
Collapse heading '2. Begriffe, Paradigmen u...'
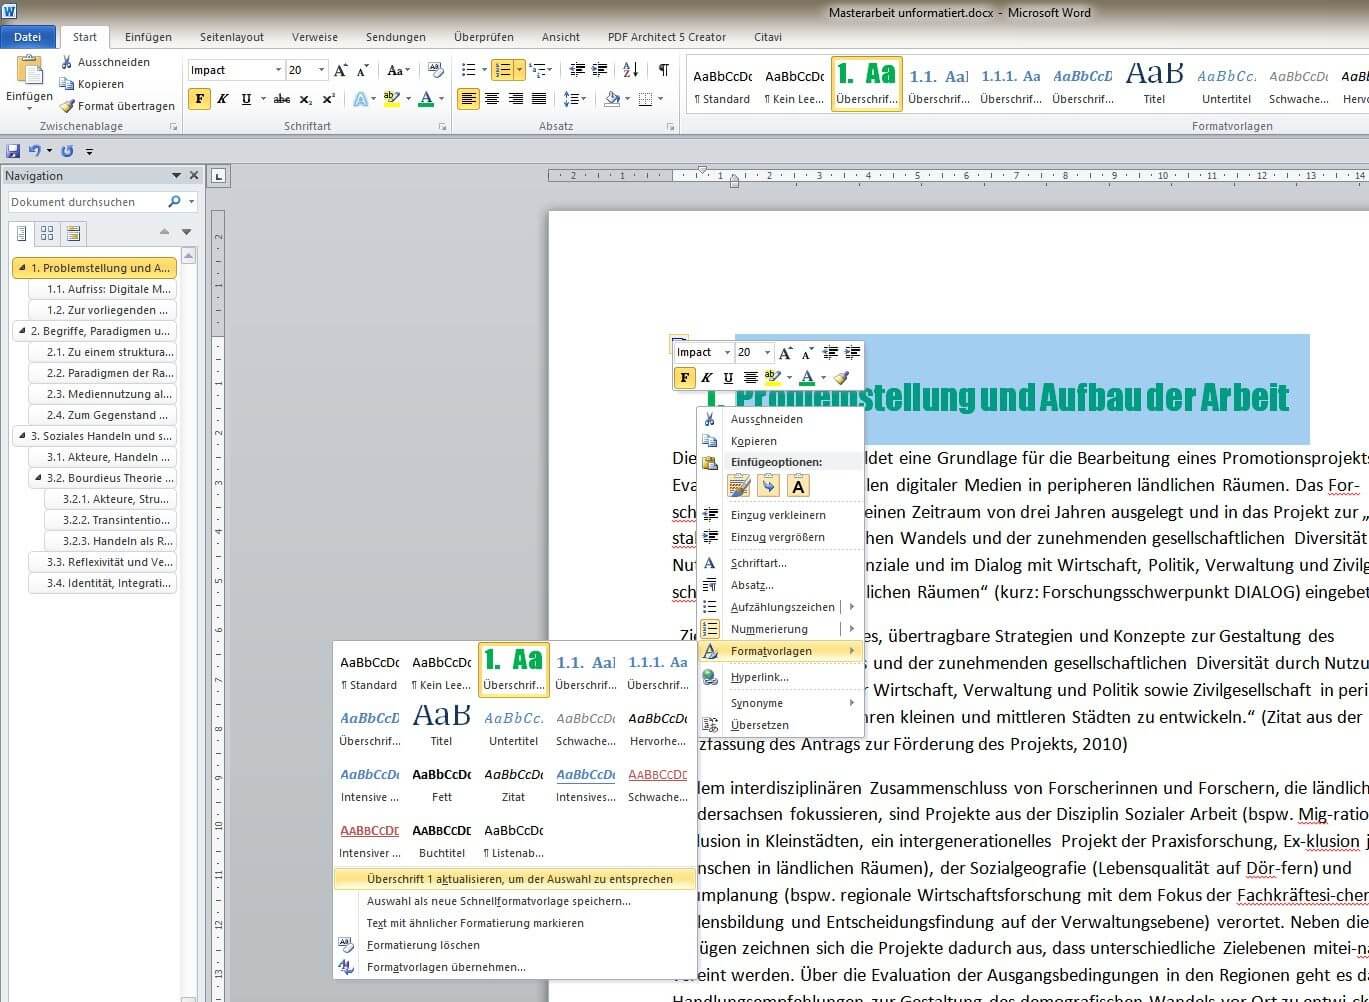(x=21, y=331)
